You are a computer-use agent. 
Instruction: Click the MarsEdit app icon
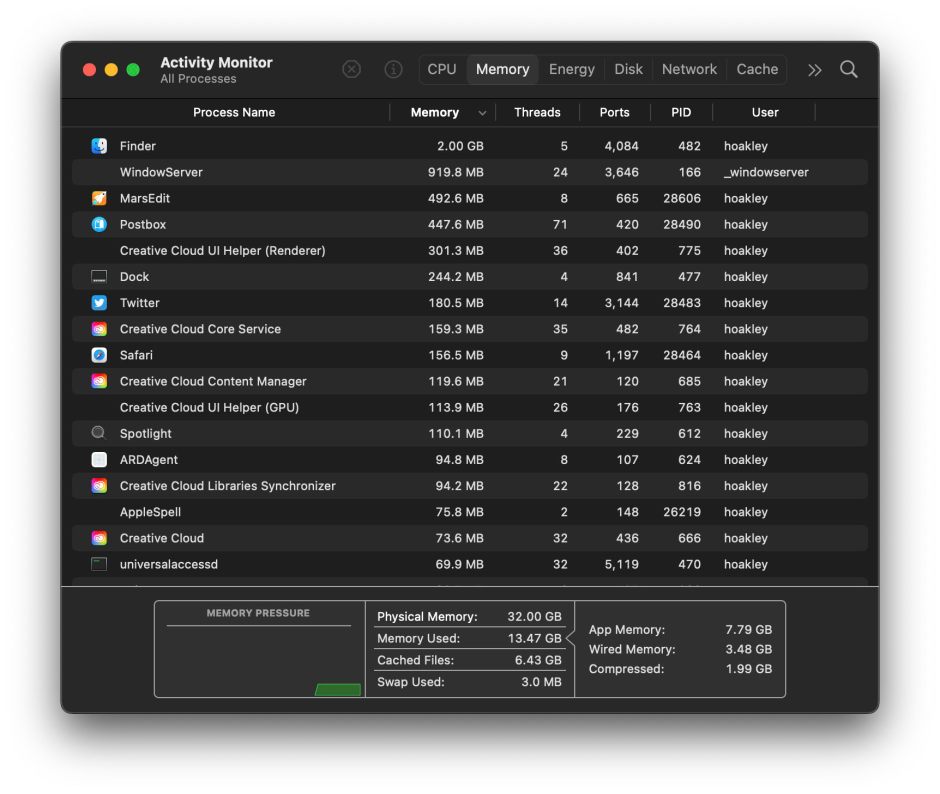(99, 198)
